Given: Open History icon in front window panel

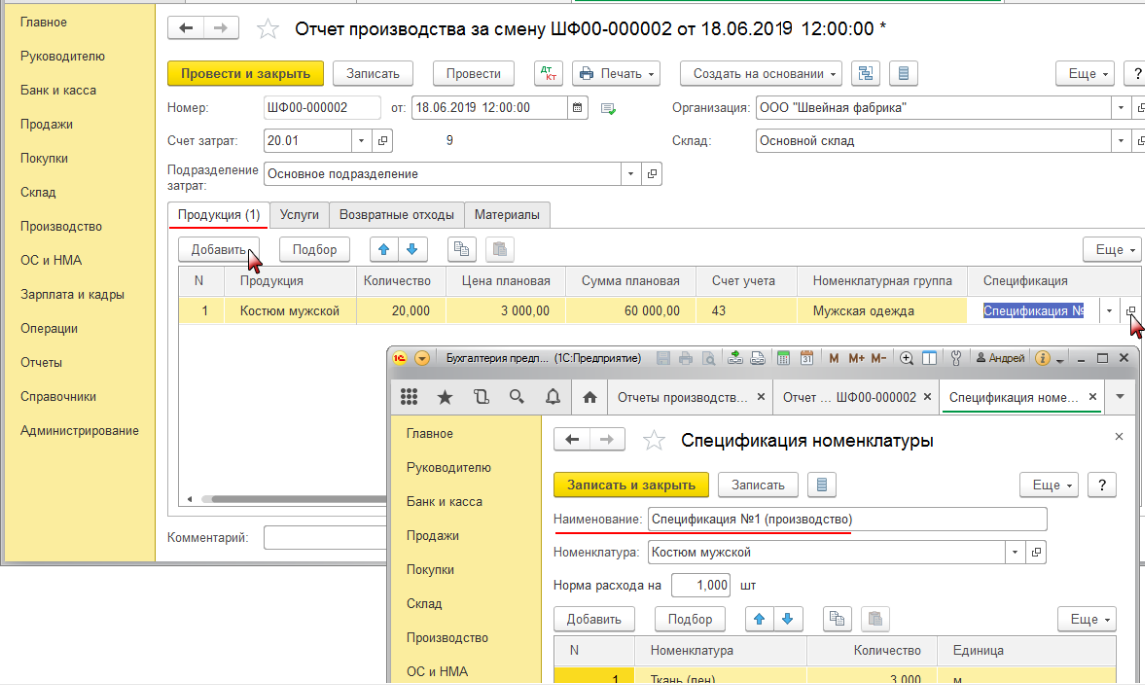Looking at the screenshot, I should coord(481,397).
